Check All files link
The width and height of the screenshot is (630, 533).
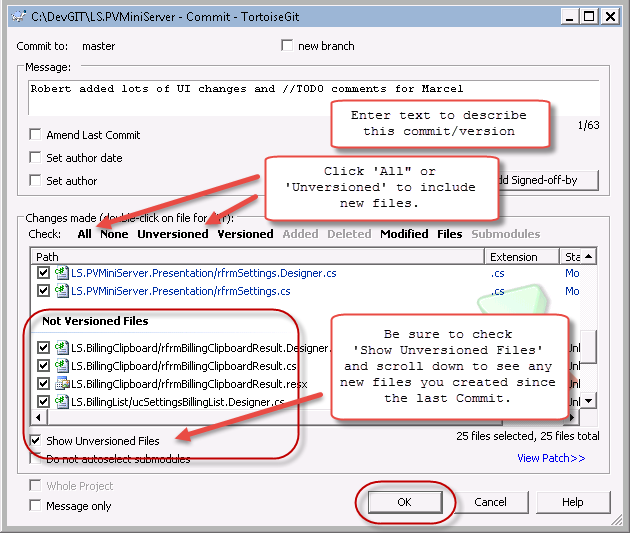coord(85,234)
